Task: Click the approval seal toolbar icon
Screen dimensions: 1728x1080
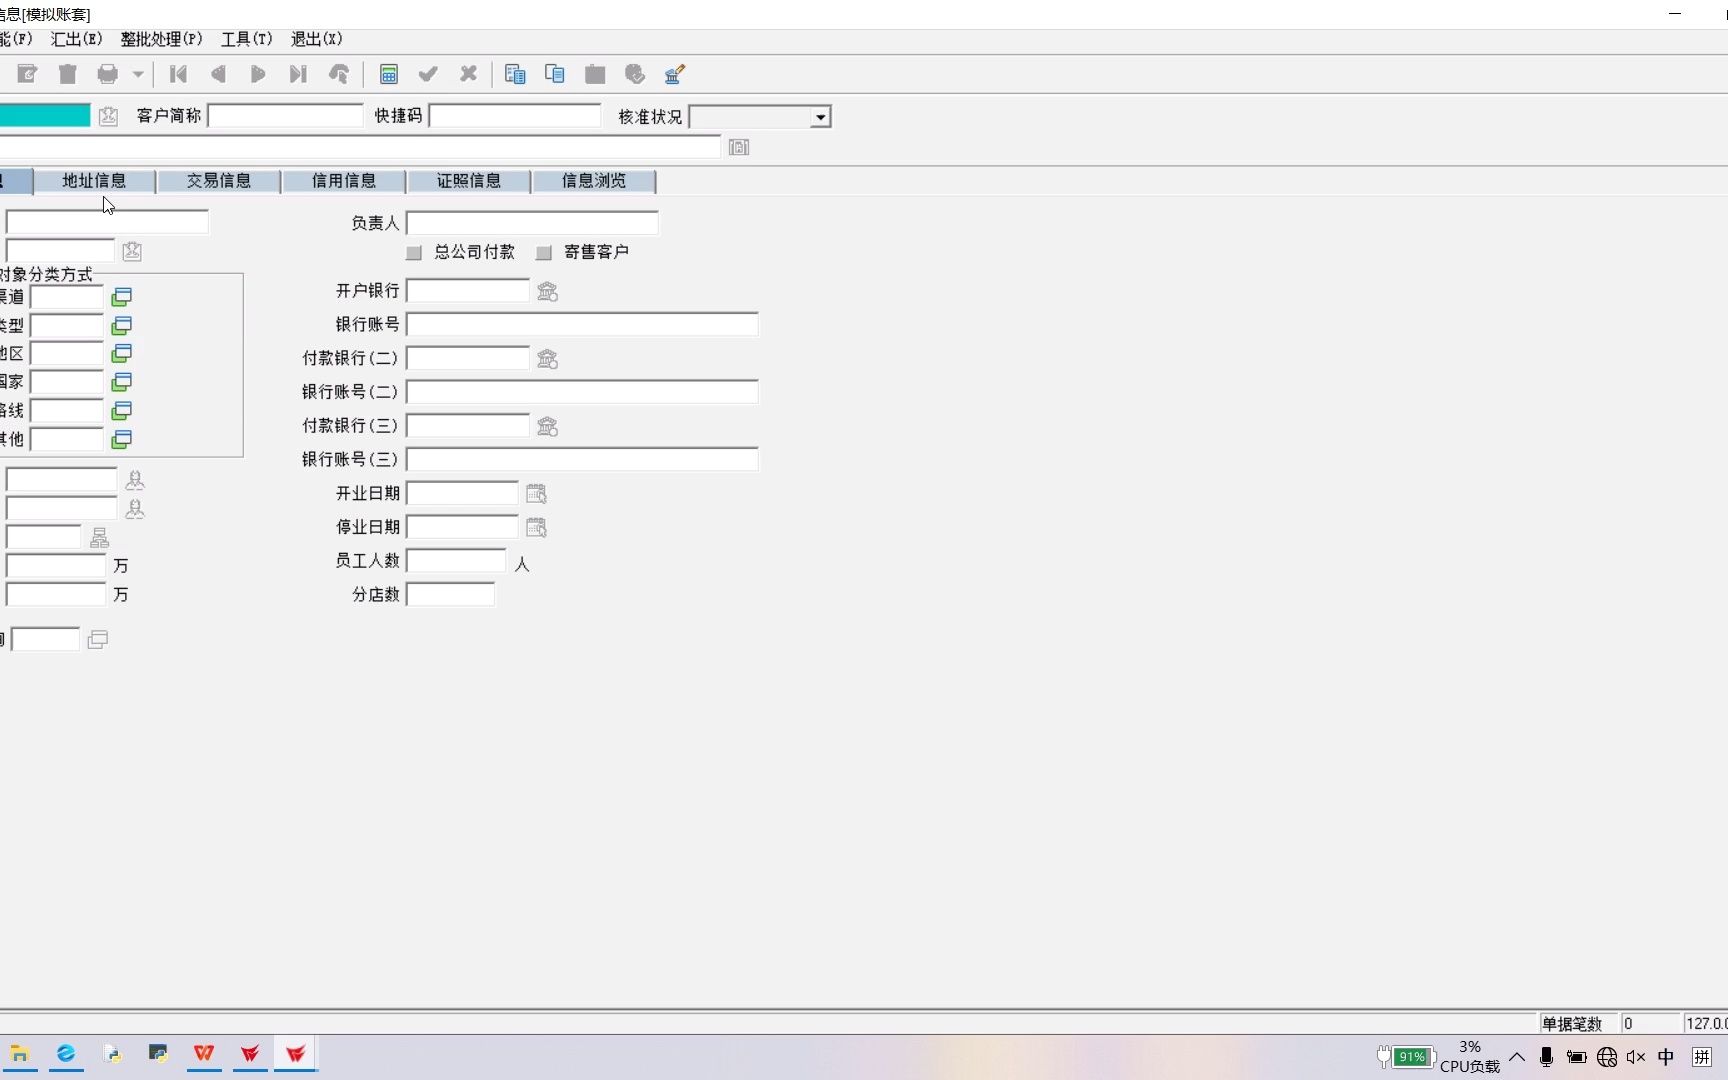Action: (635, 74)
